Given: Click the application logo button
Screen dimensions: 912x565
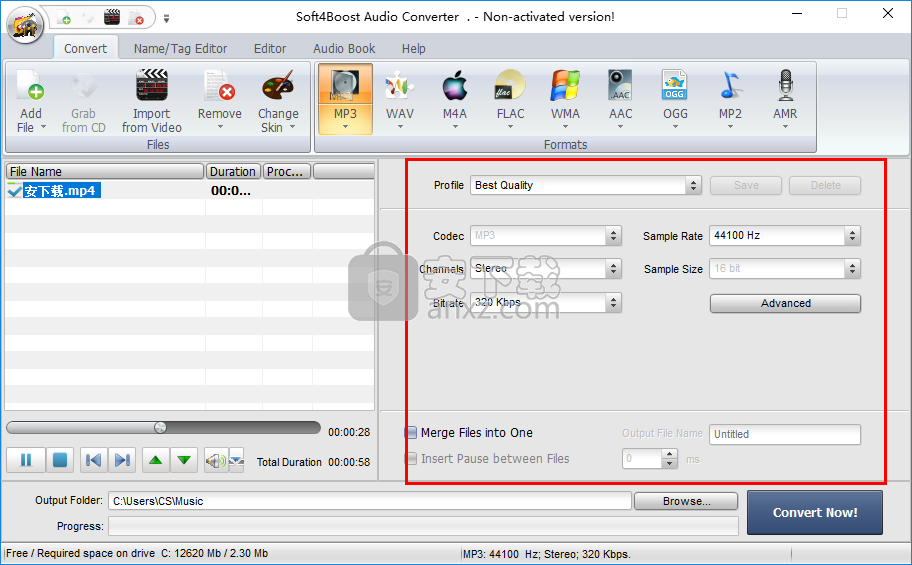Looking at the screenshot, I should 25,26.
